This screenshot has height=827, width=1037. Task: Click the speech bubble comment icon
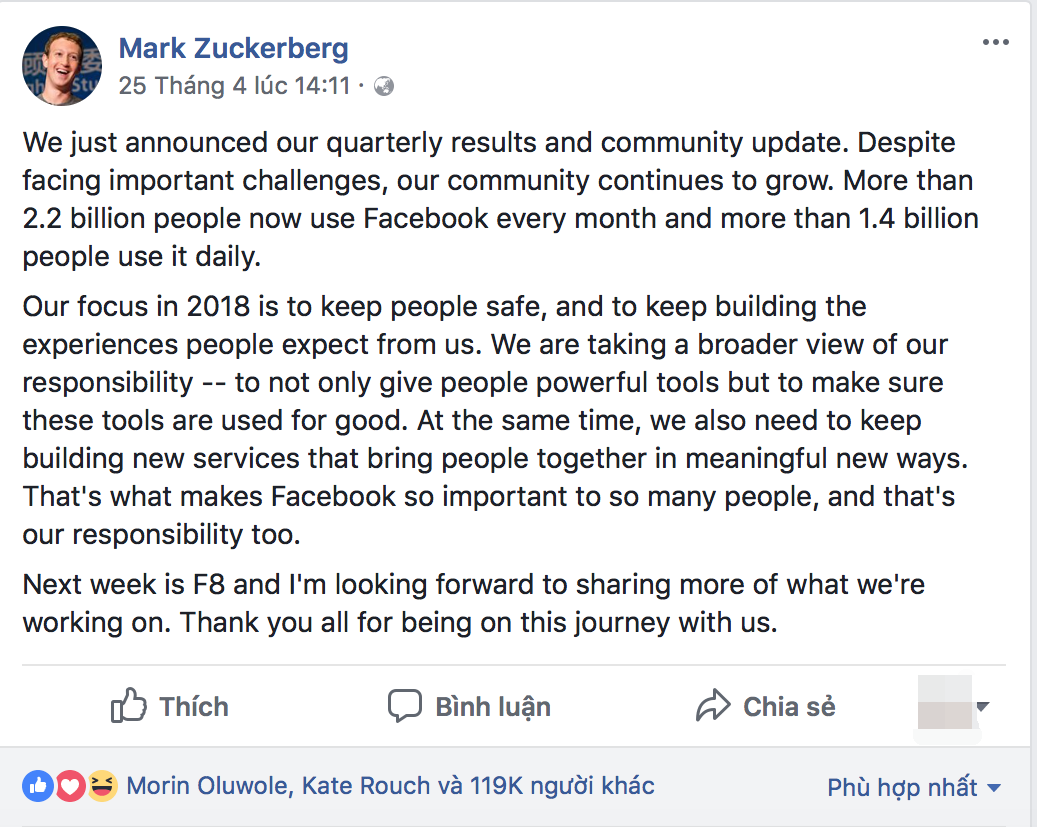pos(404,707)
